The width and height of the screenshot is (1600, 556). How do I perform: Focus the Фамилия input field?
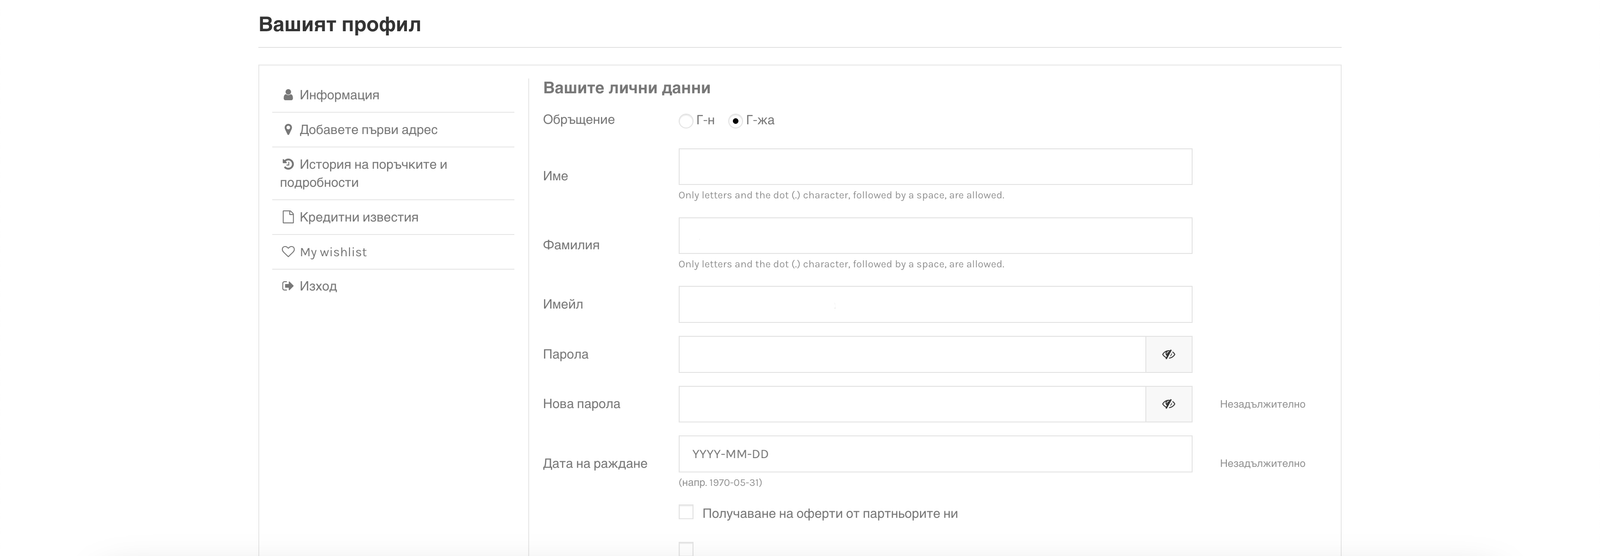[x=935, y=236]
